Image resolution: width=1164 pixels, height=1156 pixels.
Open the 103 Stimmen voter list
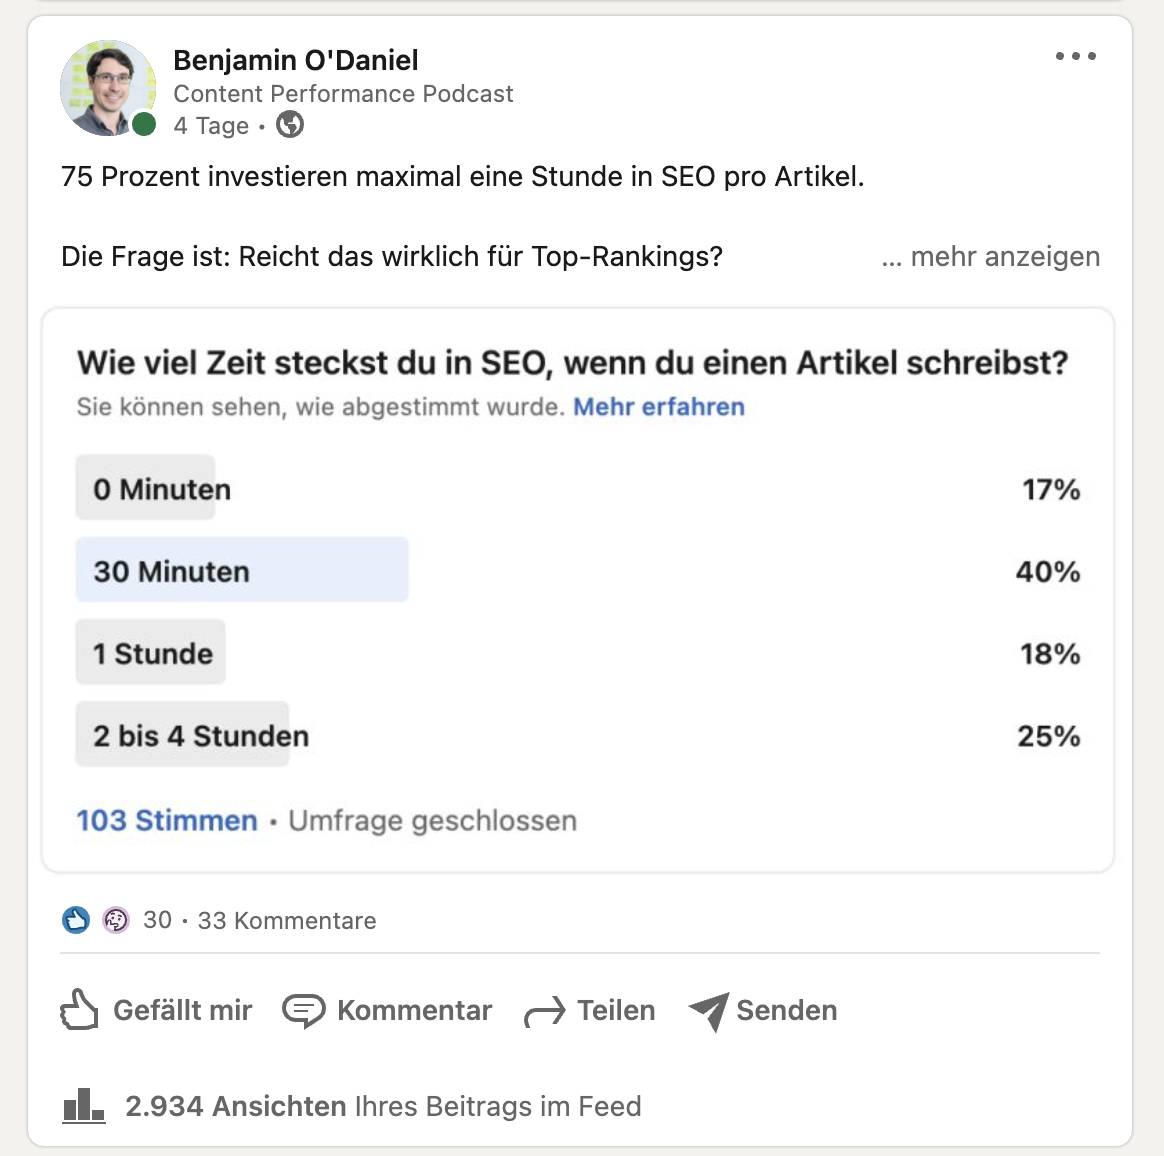click(x=167, y=820)
